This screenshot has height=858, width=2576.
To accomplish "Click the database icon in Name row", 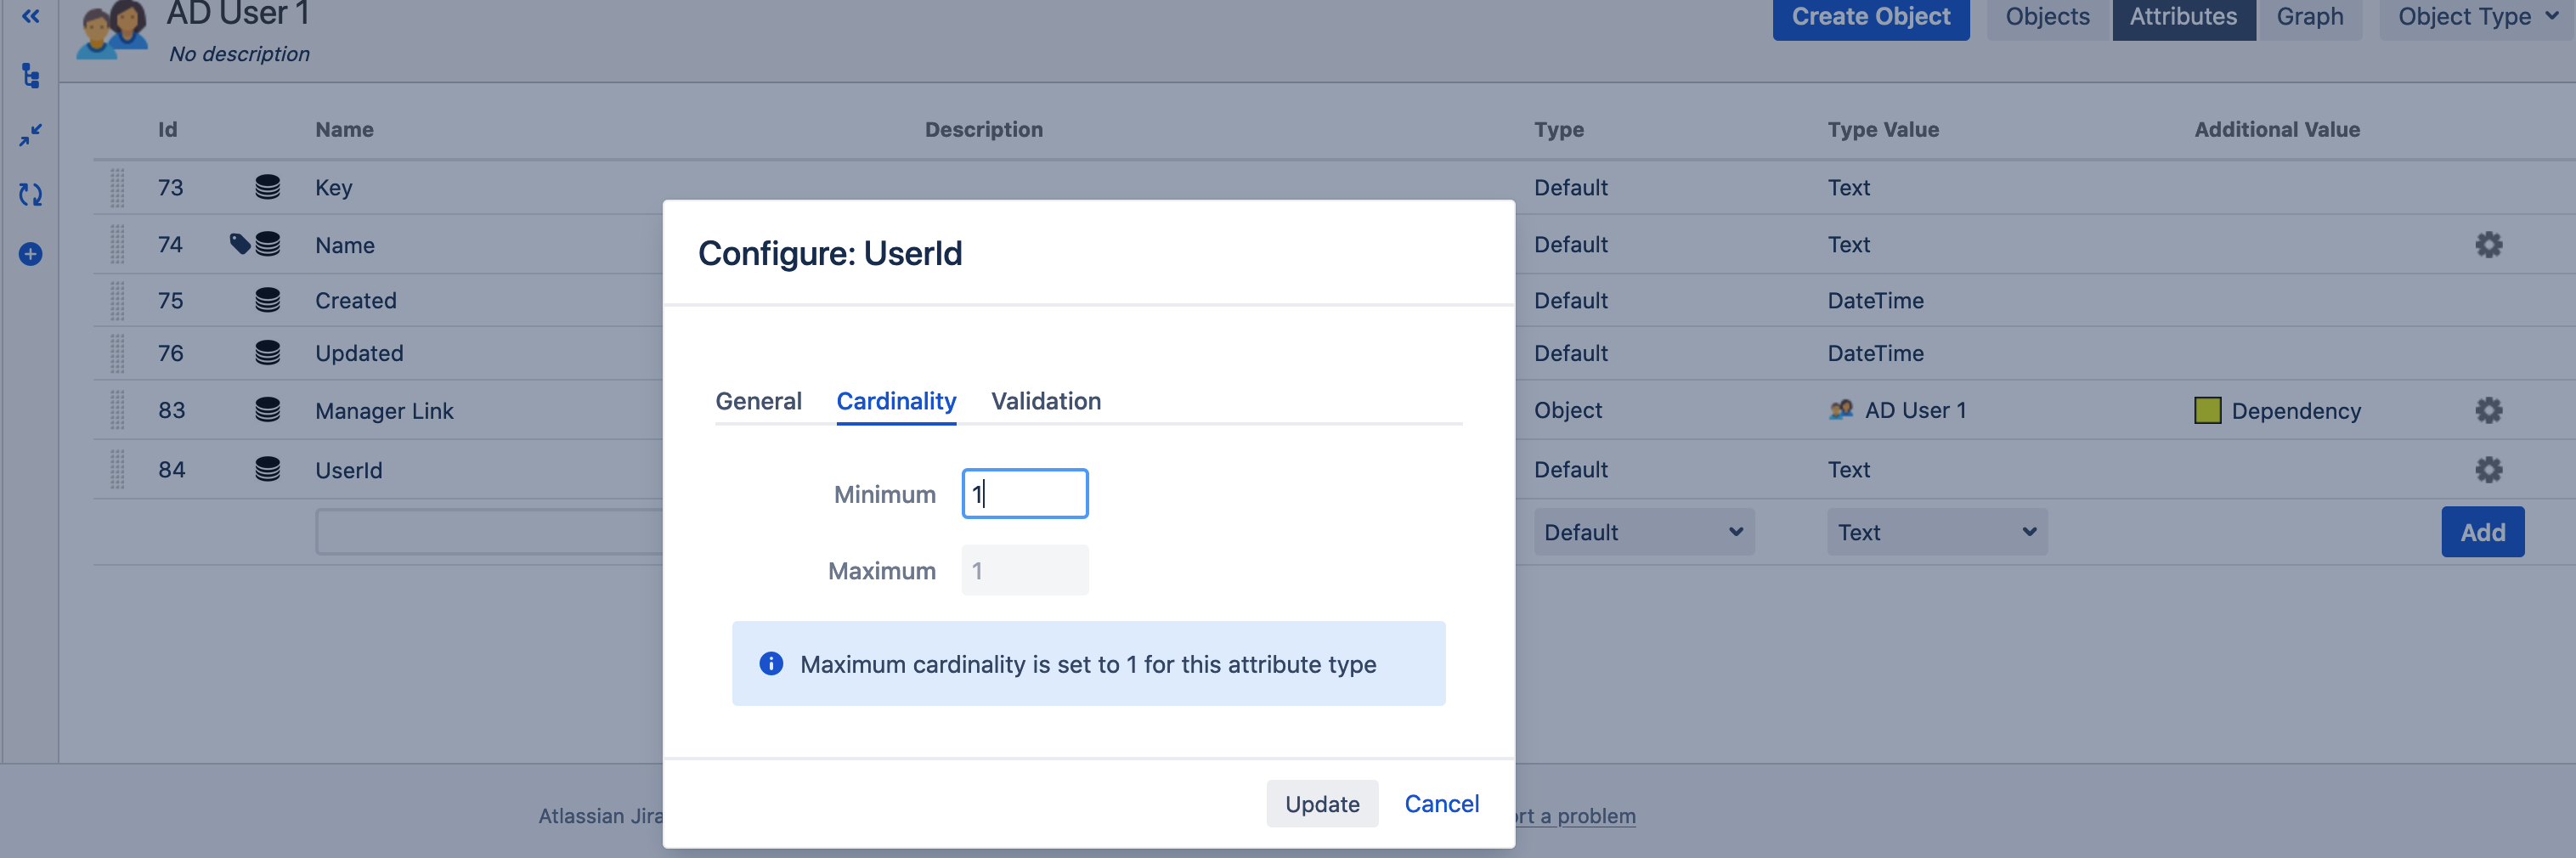I will tap(267, 244).
